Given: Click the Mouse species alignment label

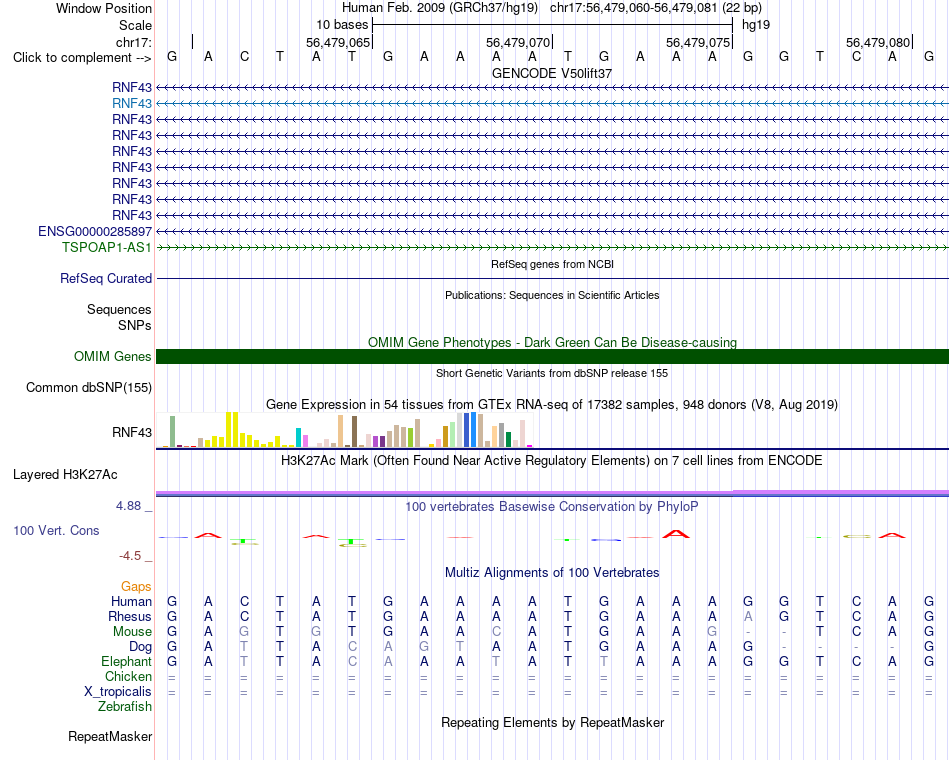Looking at the screenshot, I should click(132, 632).
